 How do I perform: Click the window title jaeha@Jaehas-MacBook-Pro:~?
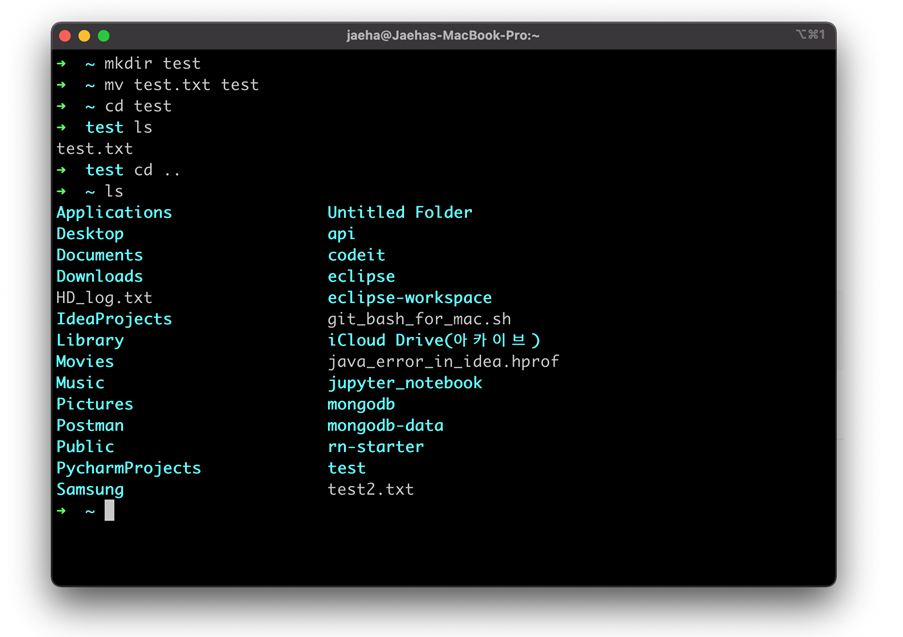pos(443,35)
